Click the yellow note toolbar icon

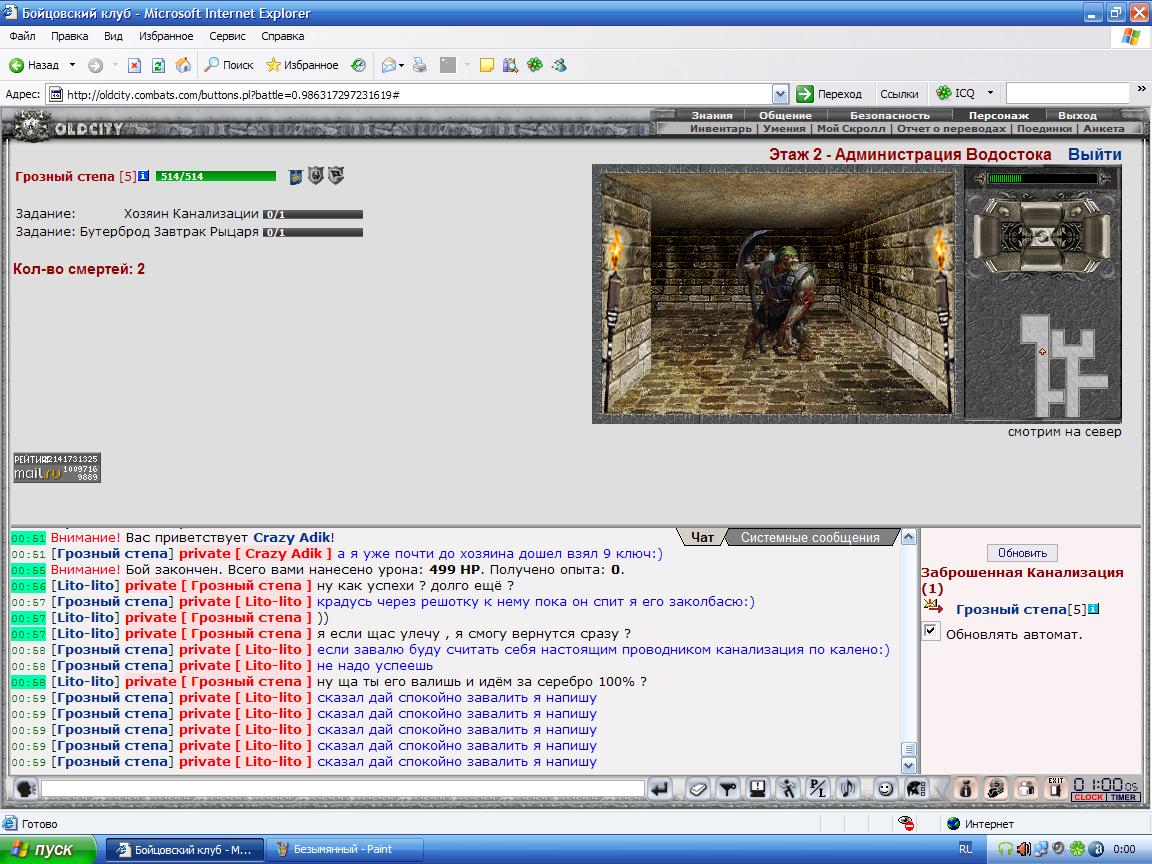pyautogui.click(x=486, y=65)
